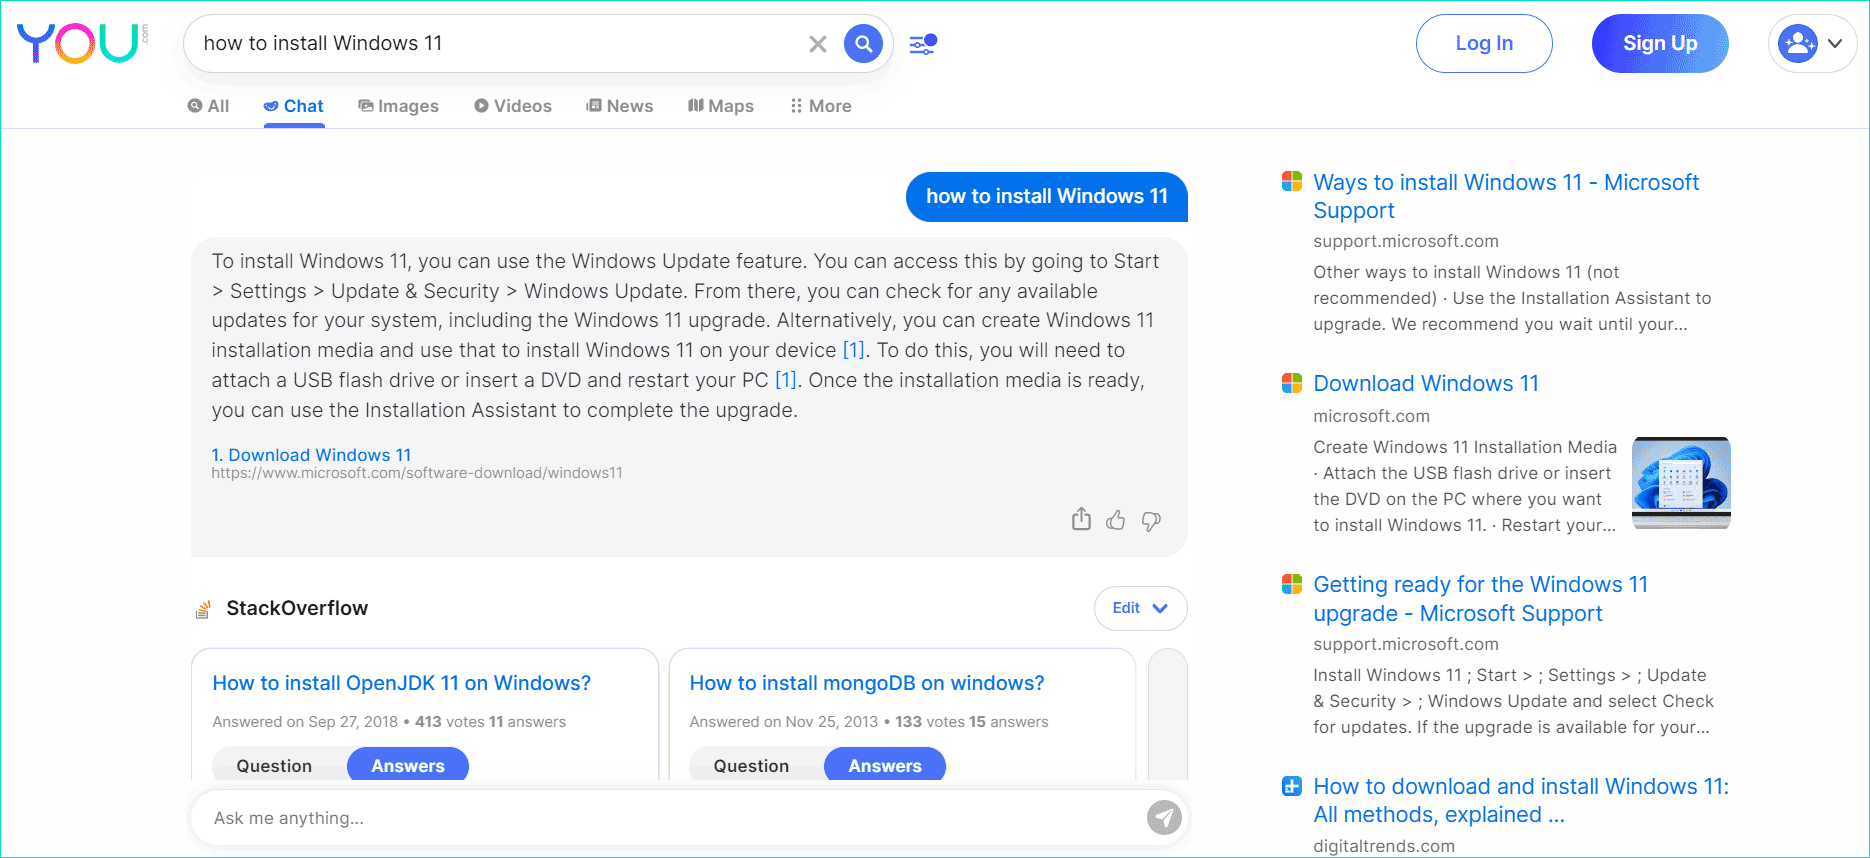
Task: Switch to the Images tab
Action: 399,106
